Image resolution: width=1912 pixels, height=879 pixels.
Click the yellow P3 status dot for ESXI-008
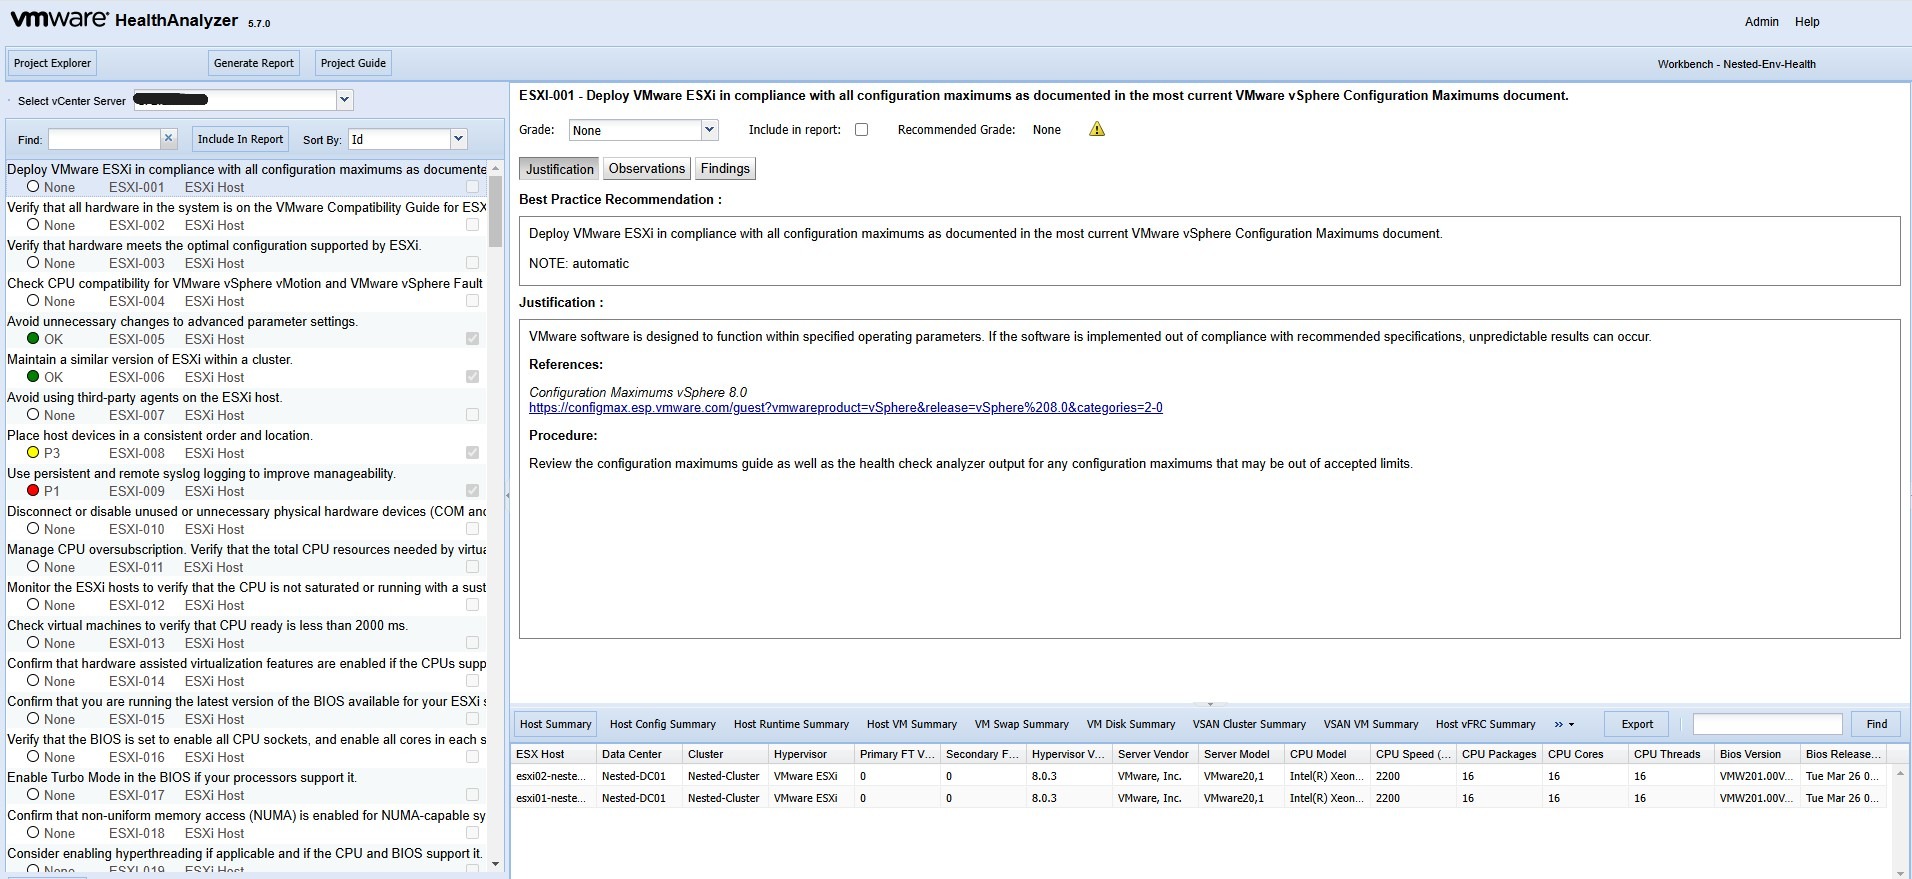tap(33, 452)
